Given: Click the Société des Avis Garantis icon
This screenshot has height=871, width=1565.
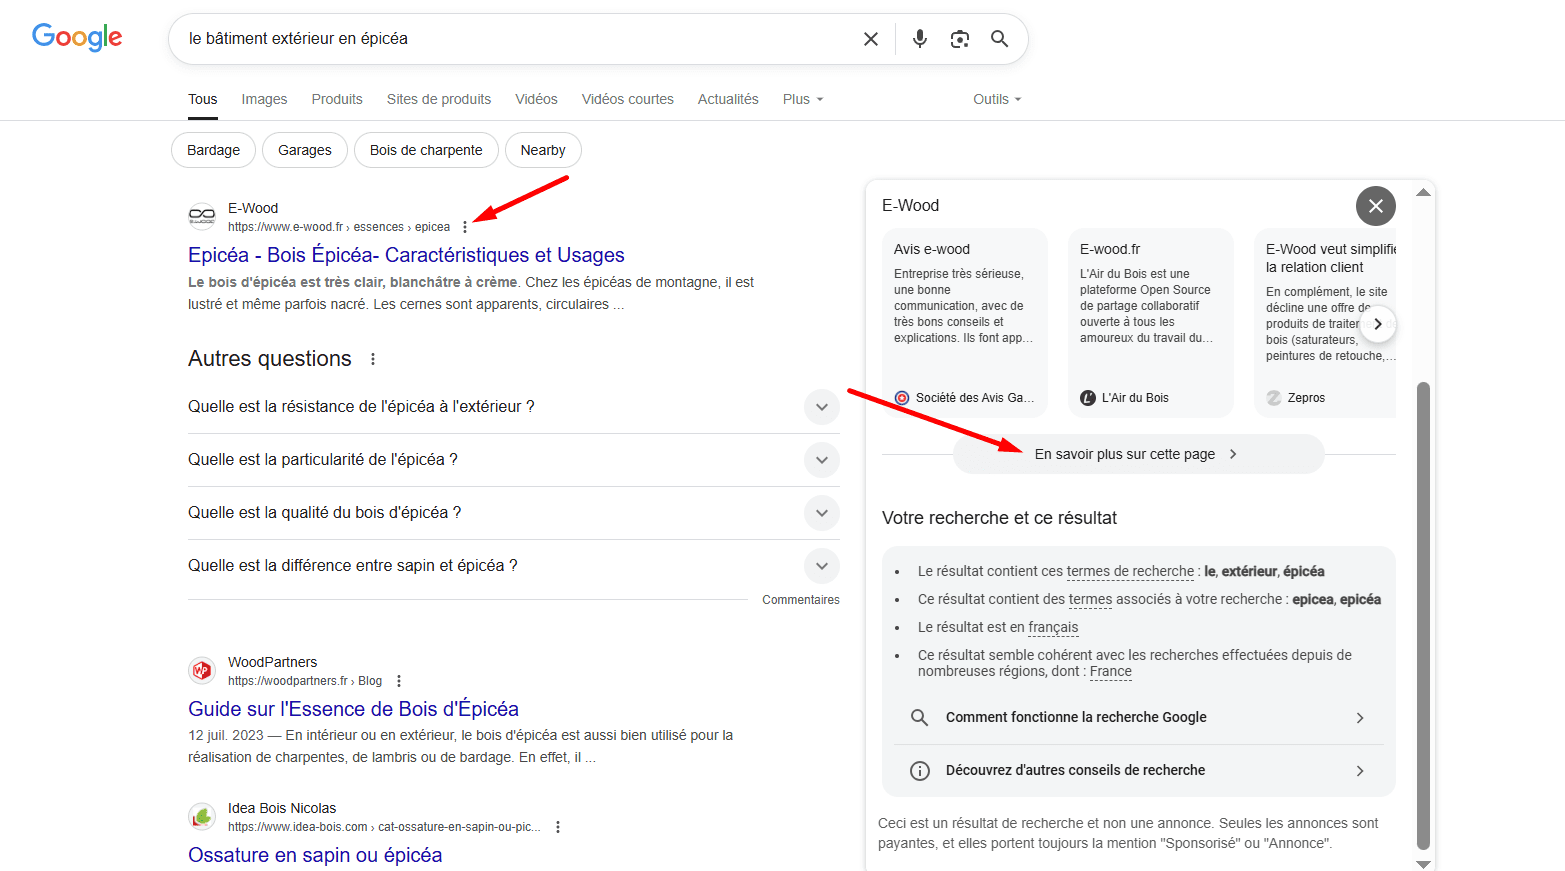Looking at the screenshot, I should (x=902, y=398).
